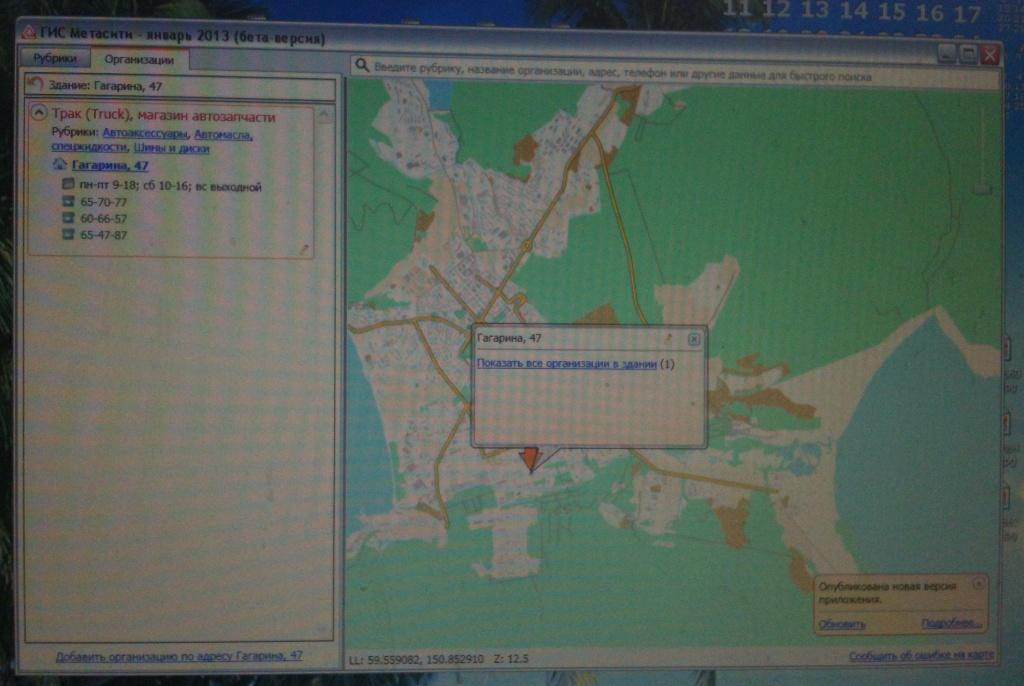Click the working hours schedule icon

tap(68, 186)
